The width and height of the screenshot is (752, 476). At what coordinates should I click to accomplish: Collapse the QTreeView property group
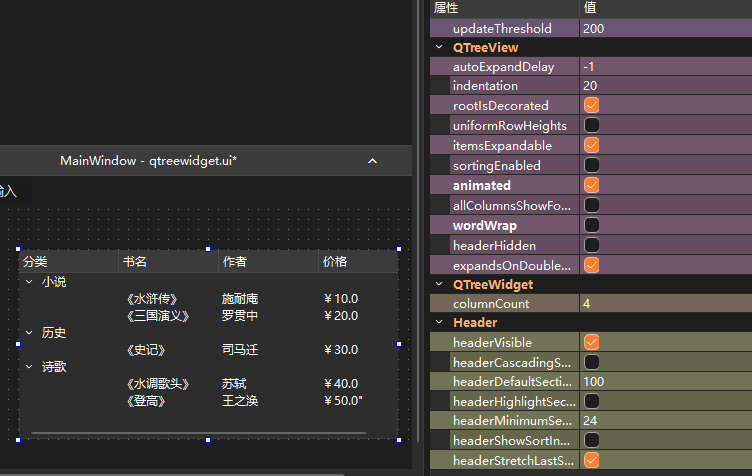439,47
